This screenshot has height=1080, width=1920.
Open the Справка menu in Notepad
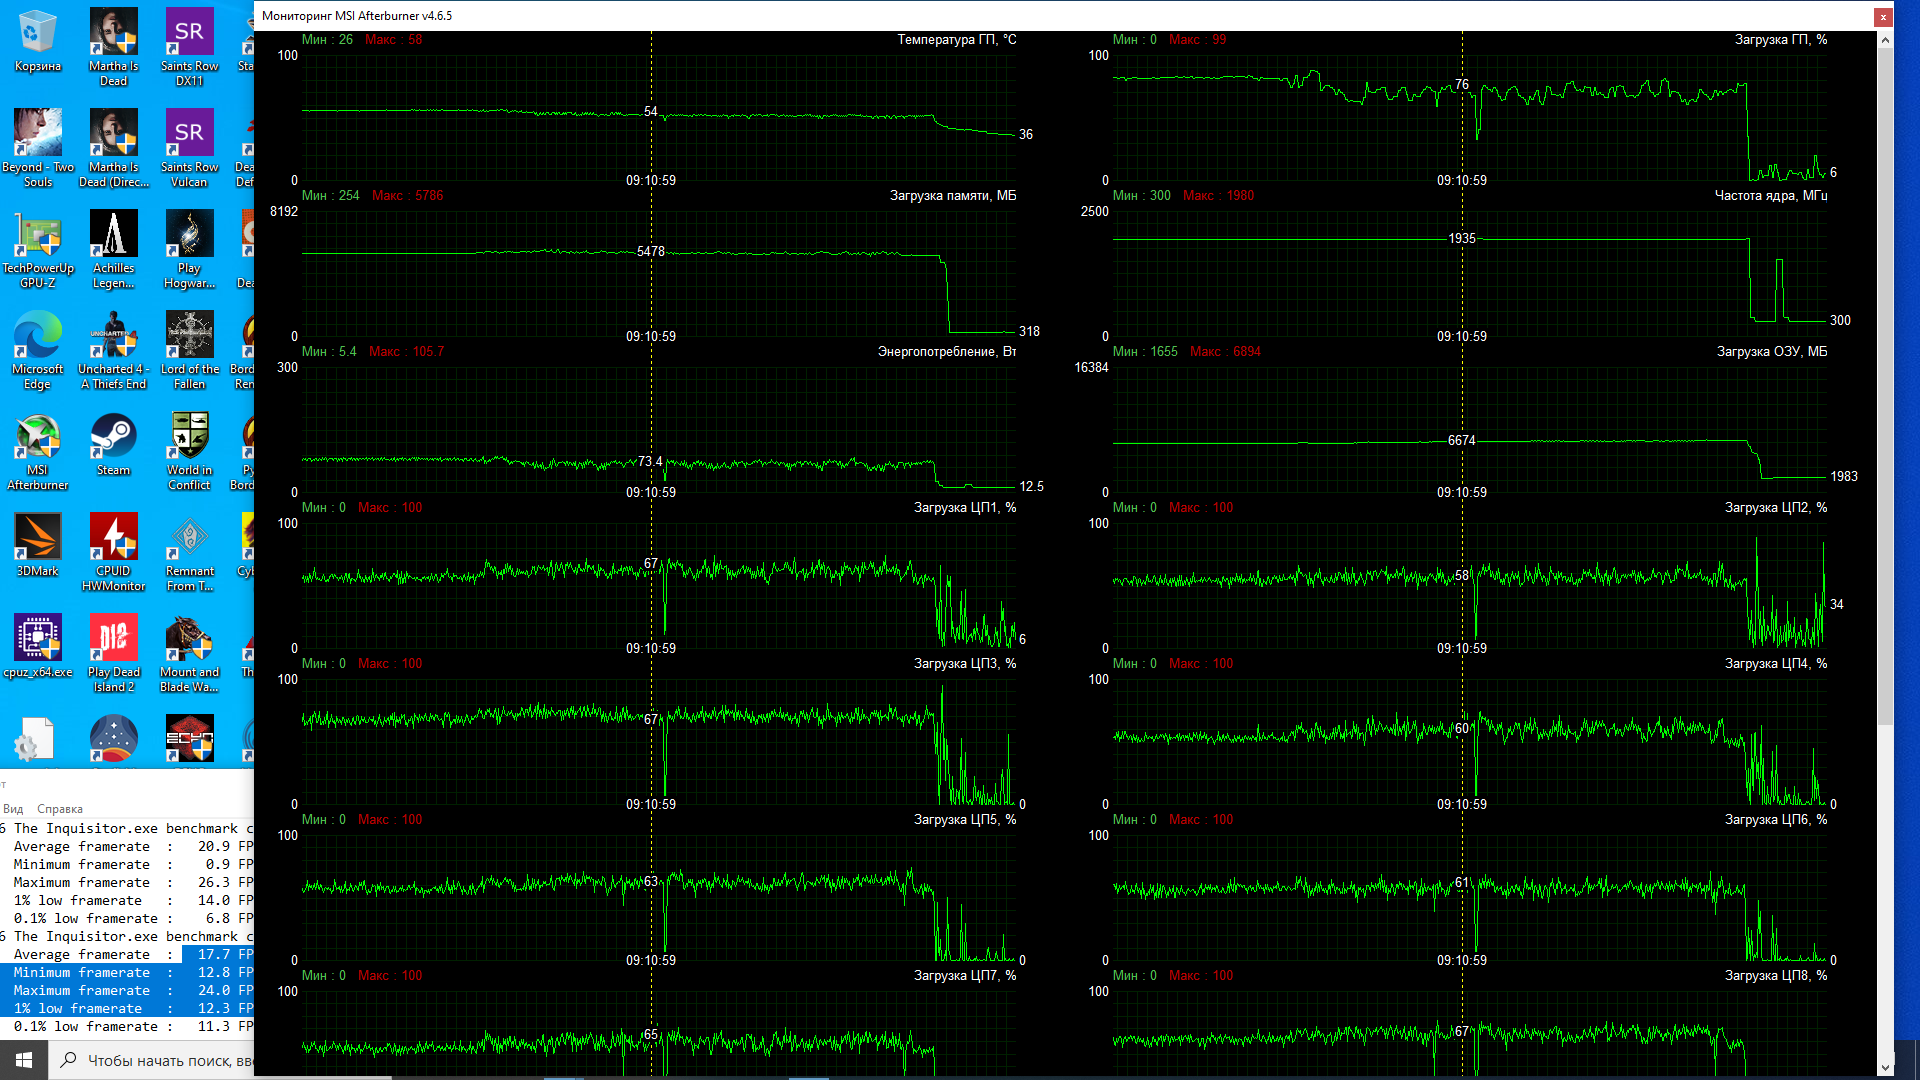click(60, 809)
